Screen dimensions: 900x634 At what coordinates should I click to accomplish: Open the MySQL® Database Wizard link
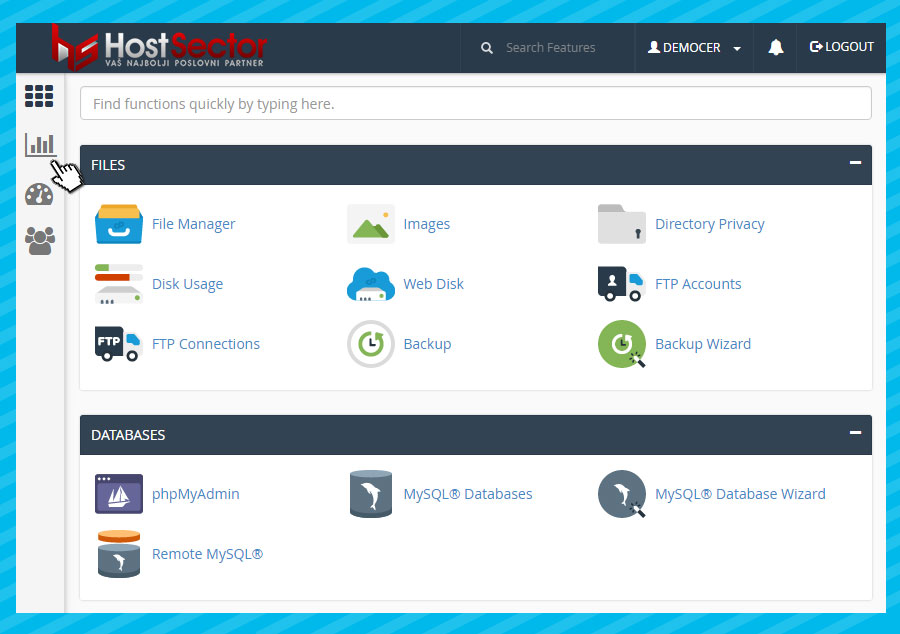pos(740,494)
